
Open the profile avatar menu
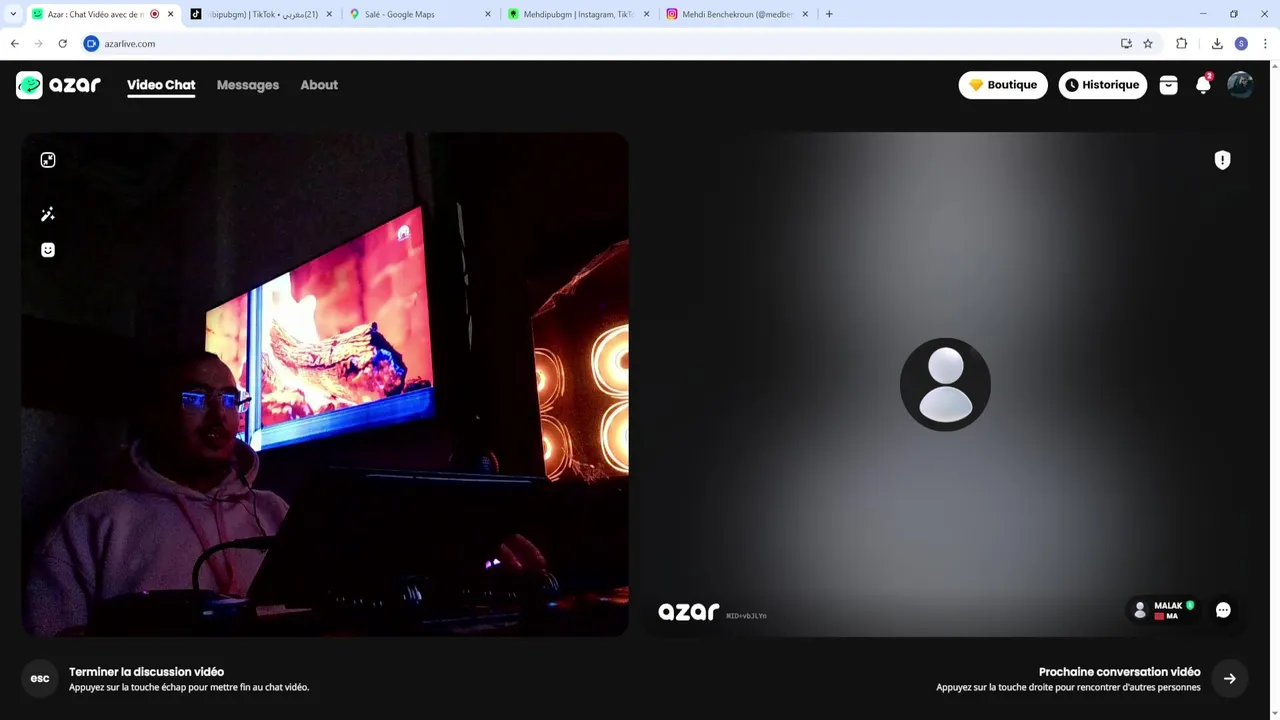coord(1240,85)
